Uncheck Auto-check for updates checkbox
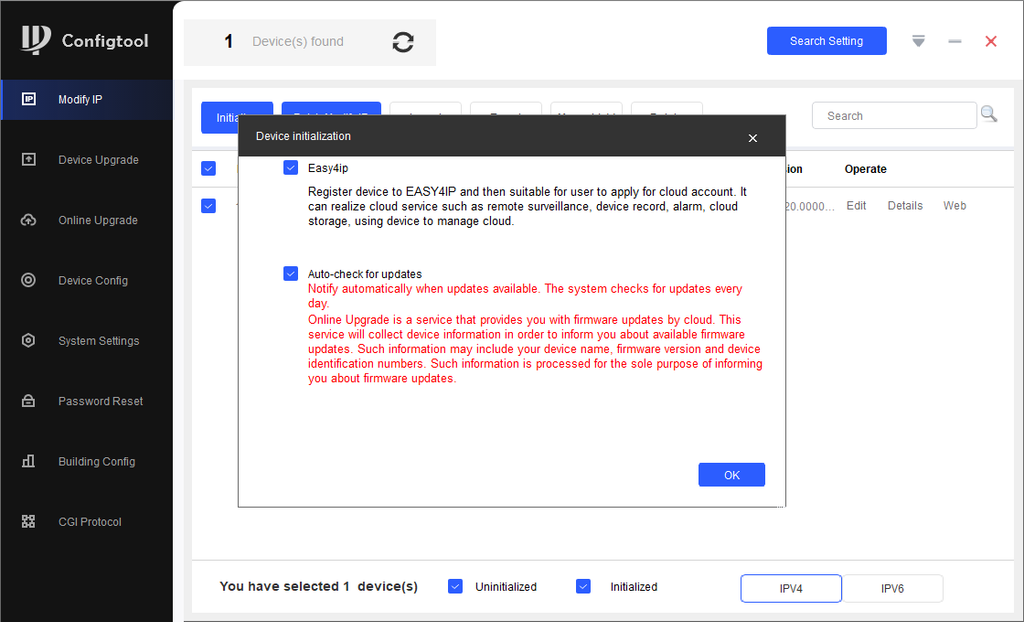The width and height of the screenshot is (1024, 622). pos(291,274)
